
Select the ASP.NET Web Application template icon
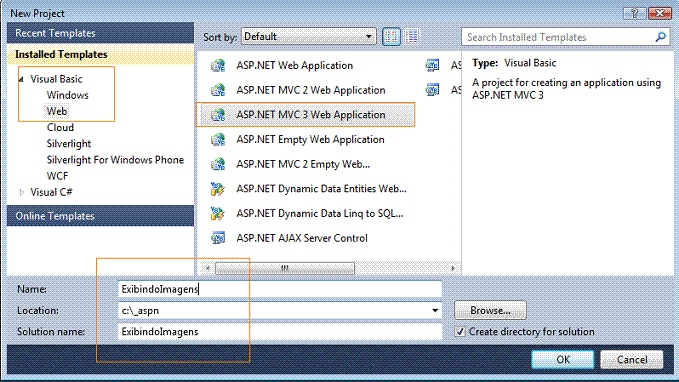point(218,65)
